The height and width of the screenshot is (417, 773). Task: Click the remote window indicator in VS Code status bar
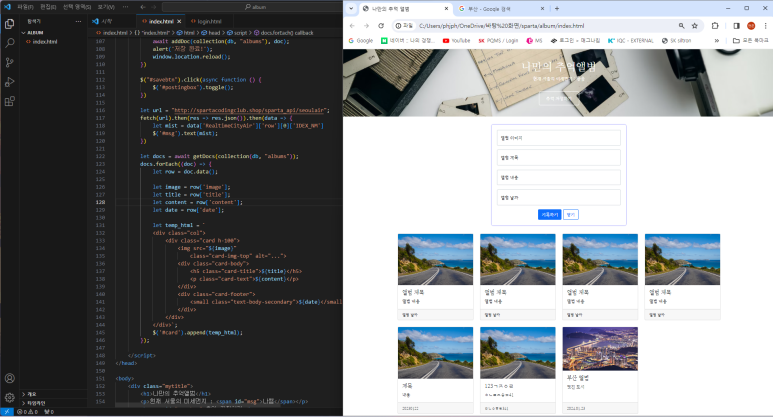tap(7, 412)
